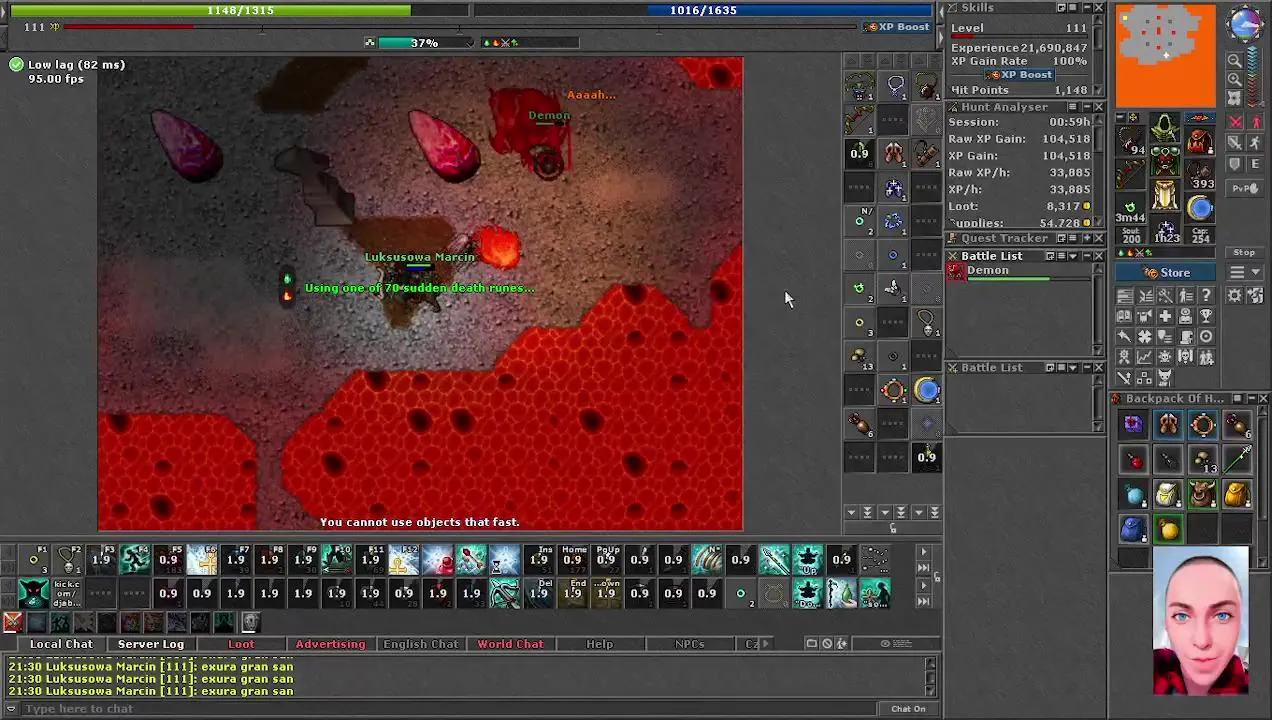Click the Stop button
The width and height of the screenshot is (1272, 720).
[x=1244, y=253]
